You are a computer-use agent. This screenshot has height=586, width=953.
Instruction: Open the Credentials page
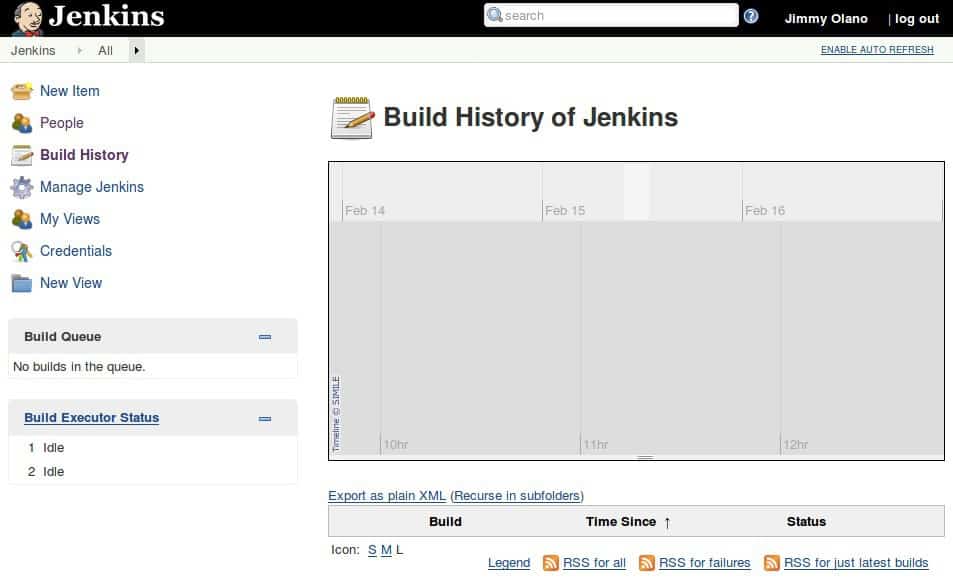pyautogui.click(x=76, y=251)
